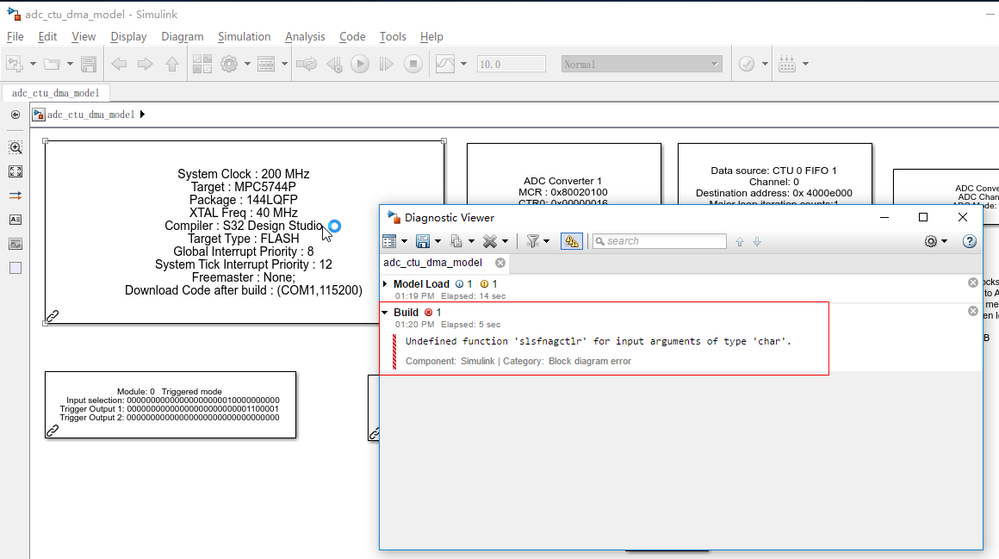This screenshot has height=559, width=999.
Task: Open the New Model dropdown arrow
Action: click(32, 64)
